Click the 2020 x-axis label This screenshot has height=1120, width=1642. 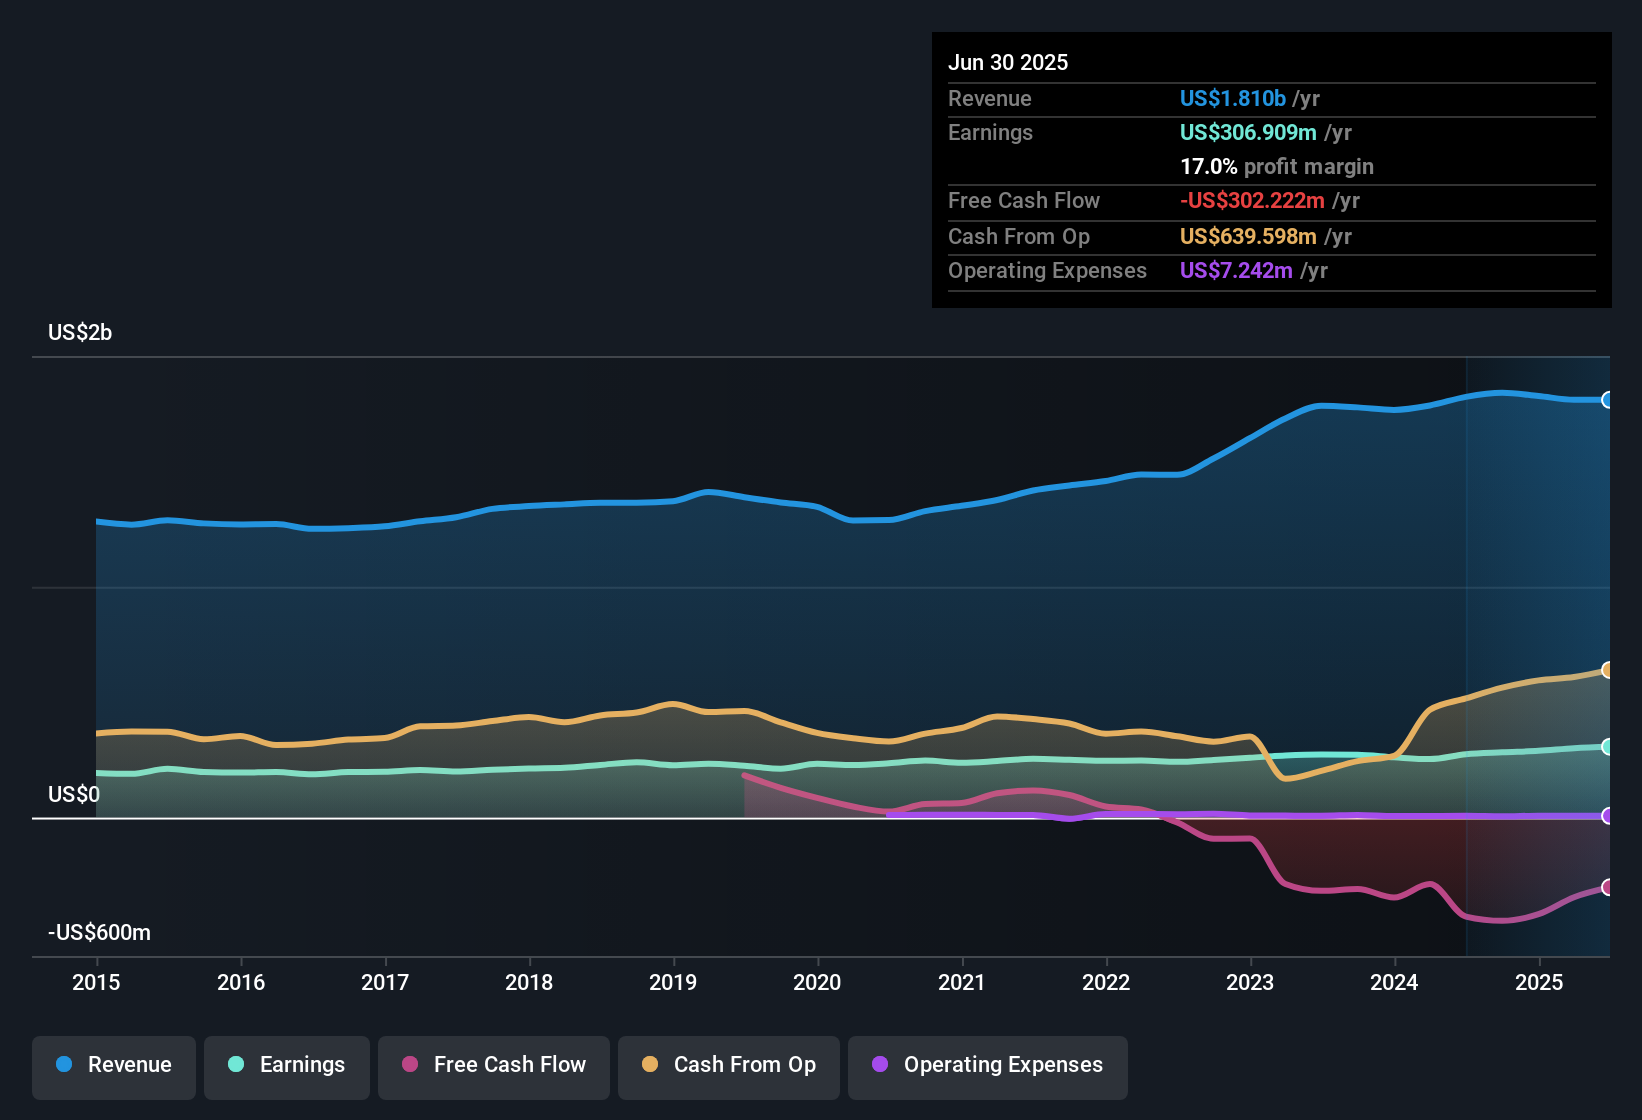(817, 983)
